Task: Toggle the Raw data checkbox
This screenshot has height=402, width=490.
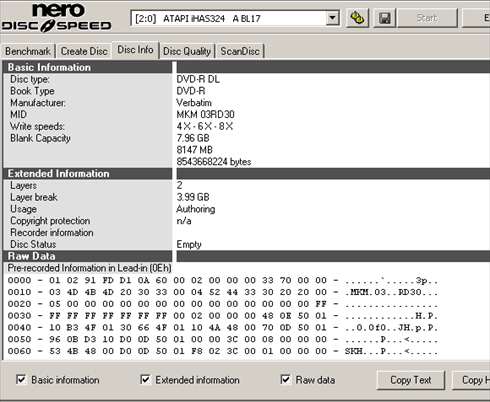Action: tap(286, 379)
